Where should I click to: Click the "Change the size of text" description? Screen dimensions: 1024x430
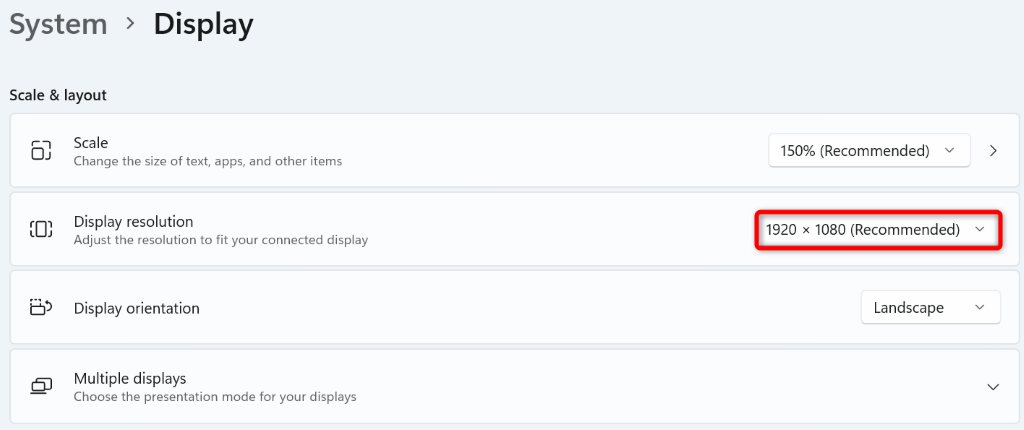click(208, 161)
